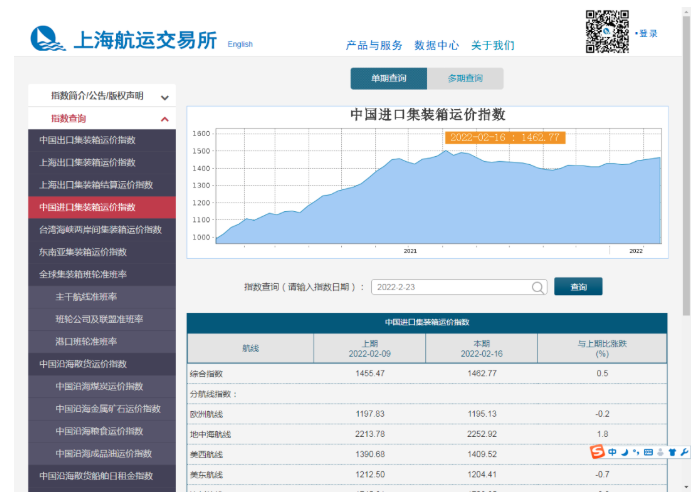Click the 美西航线 row label
The height and width of the screenshot is (500, 697).
tap(206, 455)
